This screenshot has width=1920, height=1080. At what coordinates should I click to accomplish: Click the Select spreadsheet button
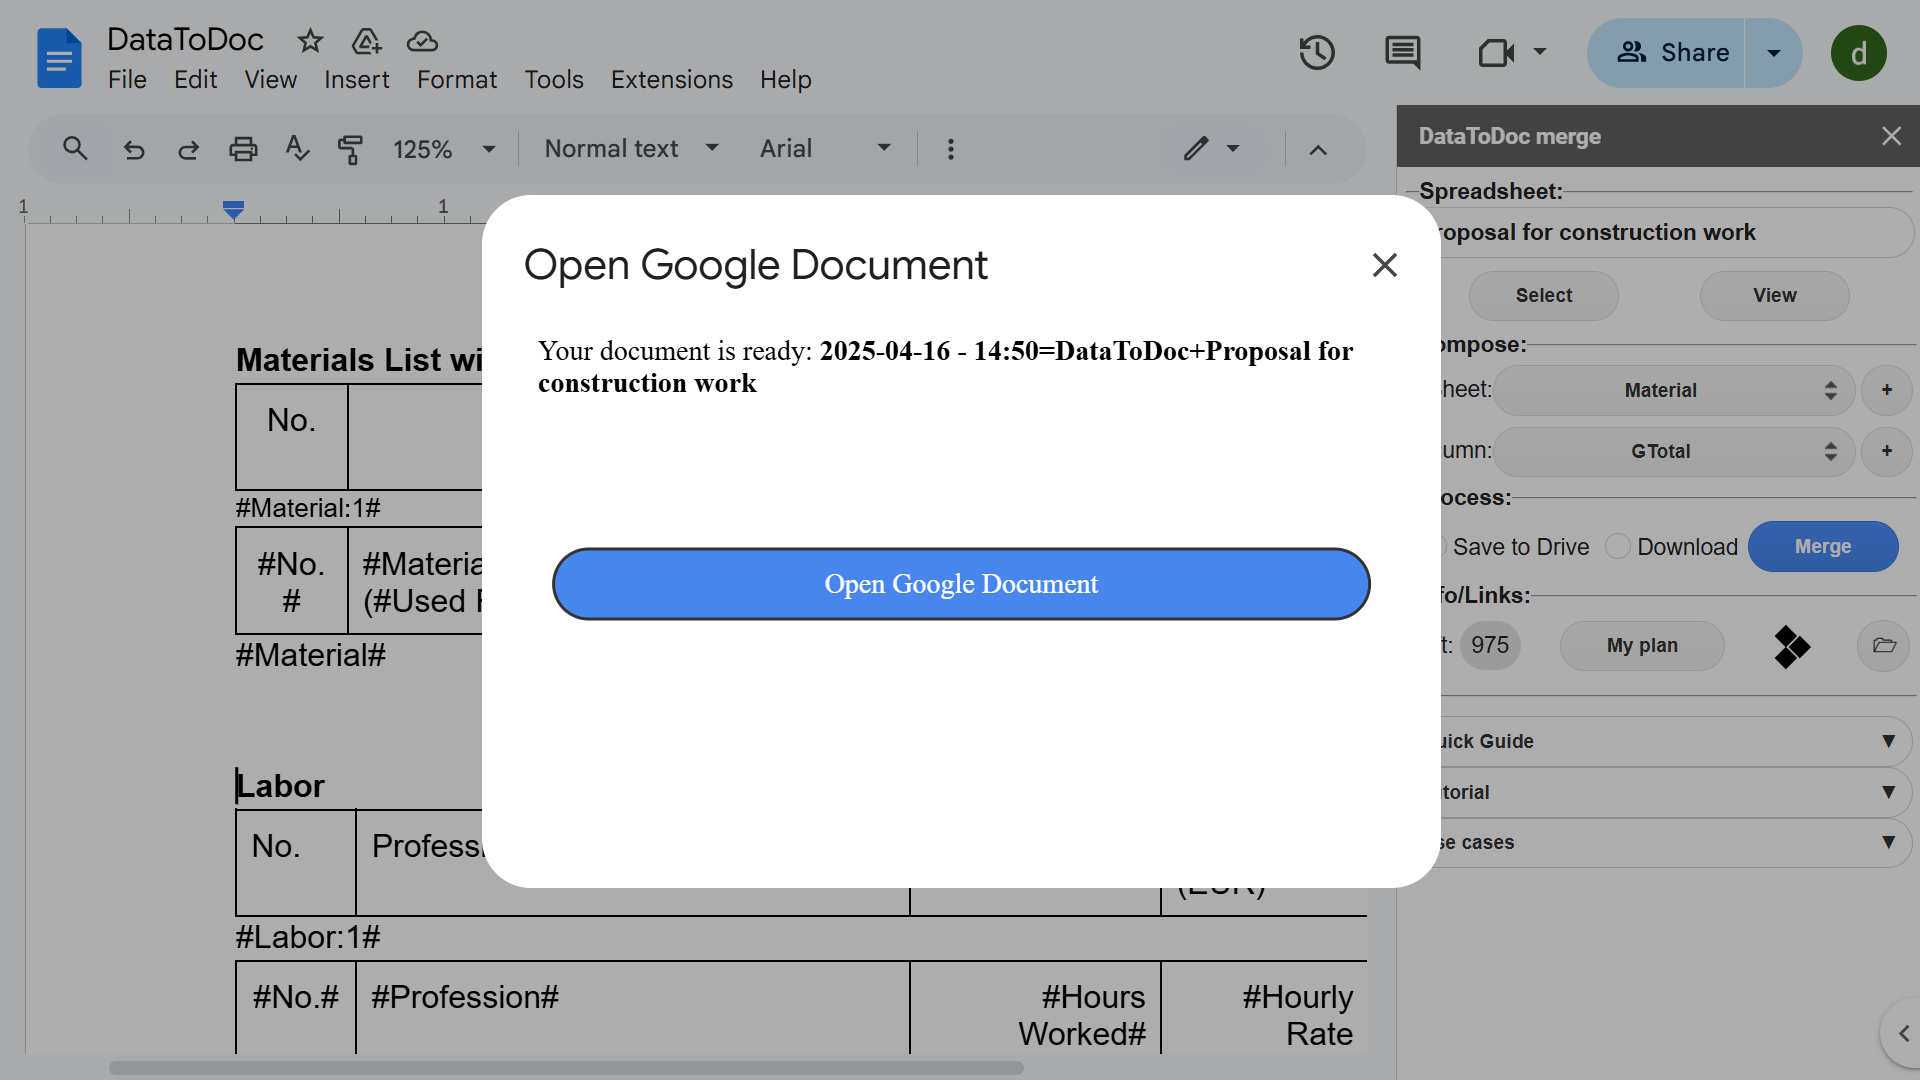click(1543, 296)
